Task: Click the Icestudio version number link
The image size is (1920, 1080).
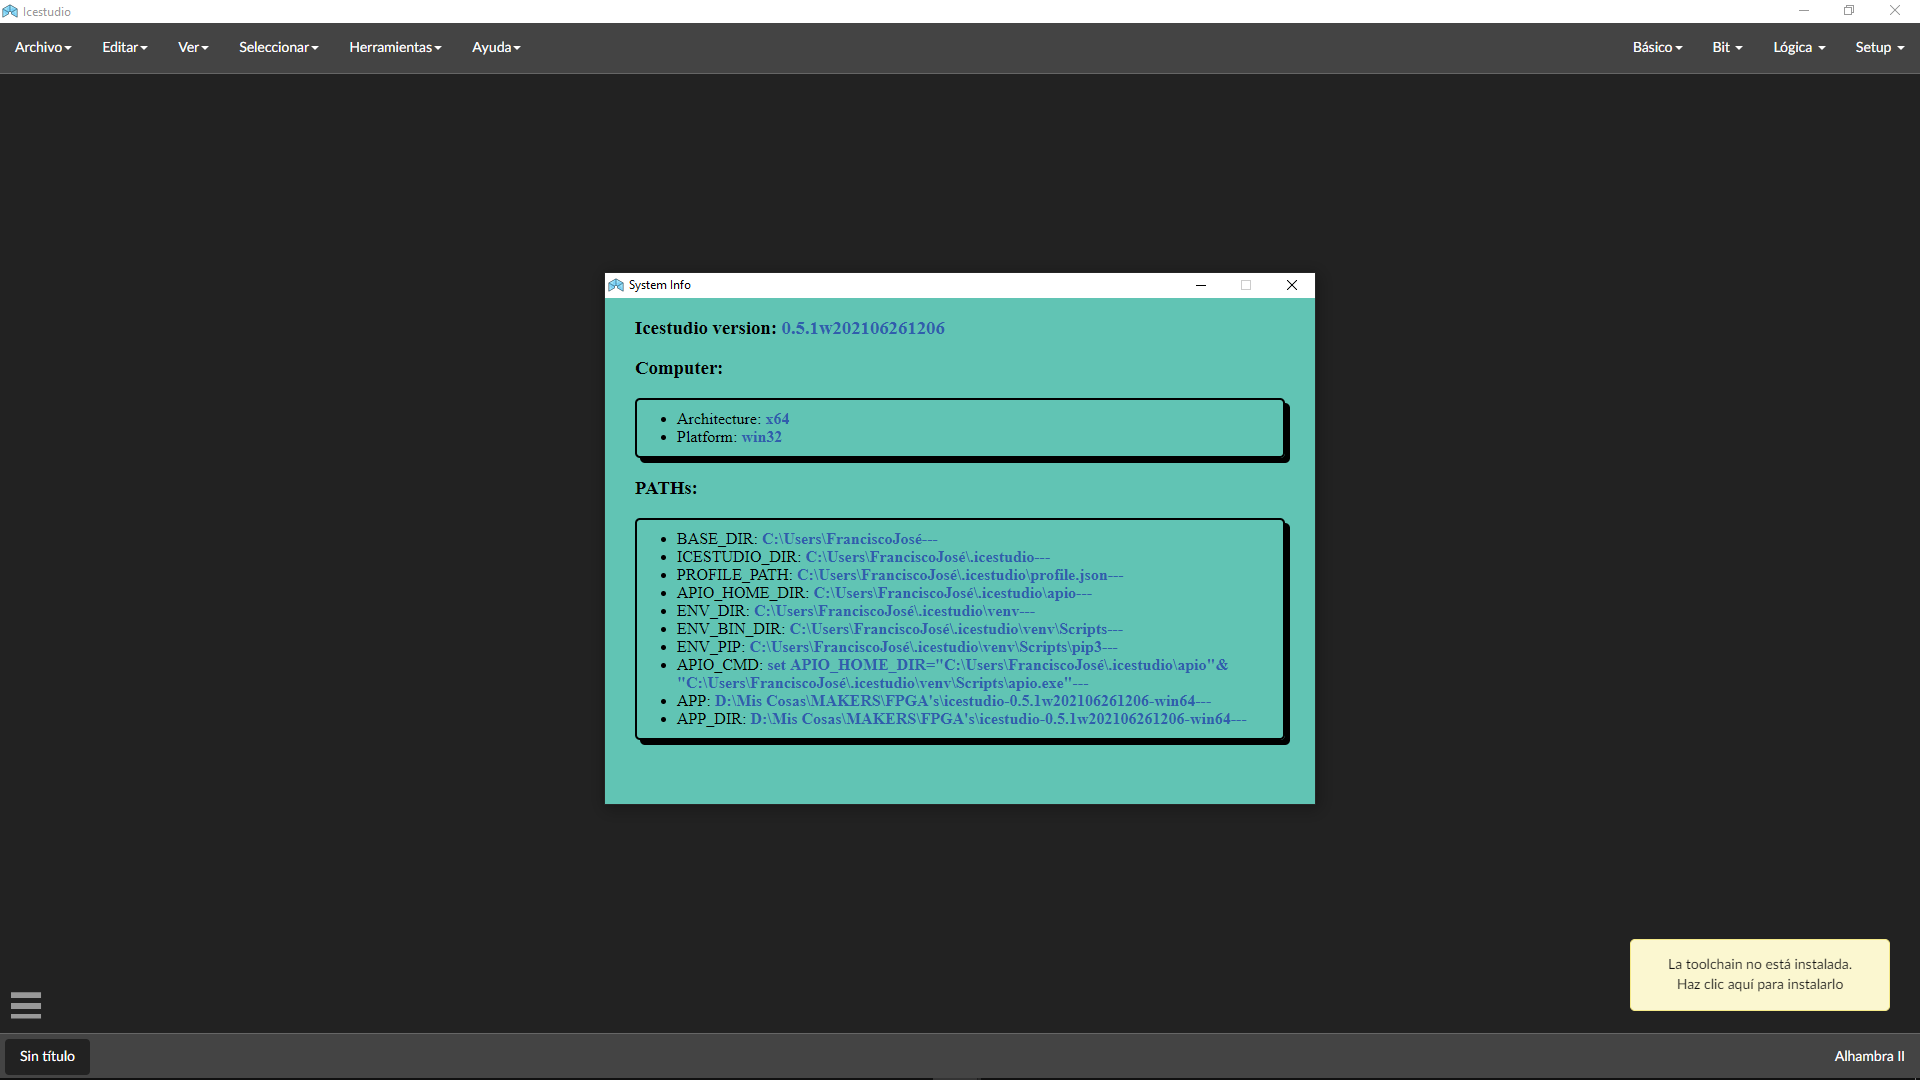Action: click(862, 328)
